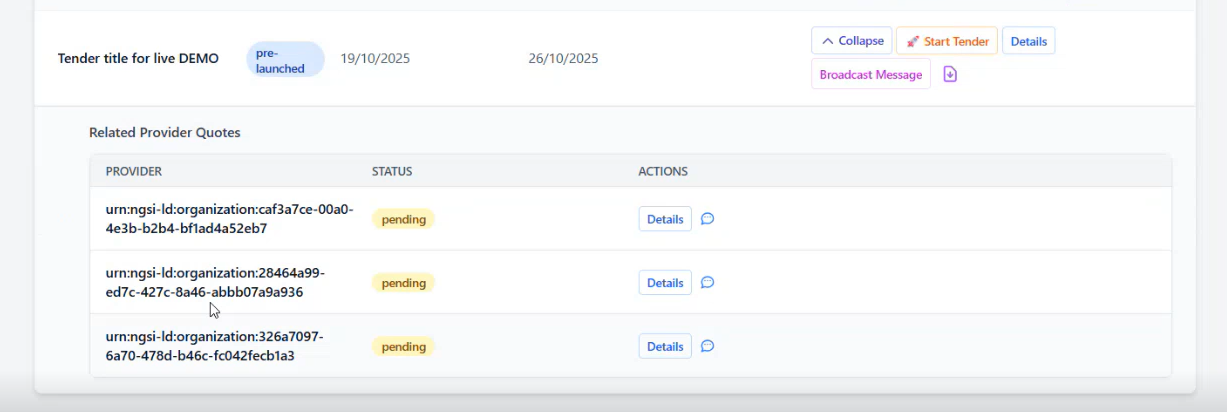
Task: Click Broadcast Message button
Action: (870, 75)
